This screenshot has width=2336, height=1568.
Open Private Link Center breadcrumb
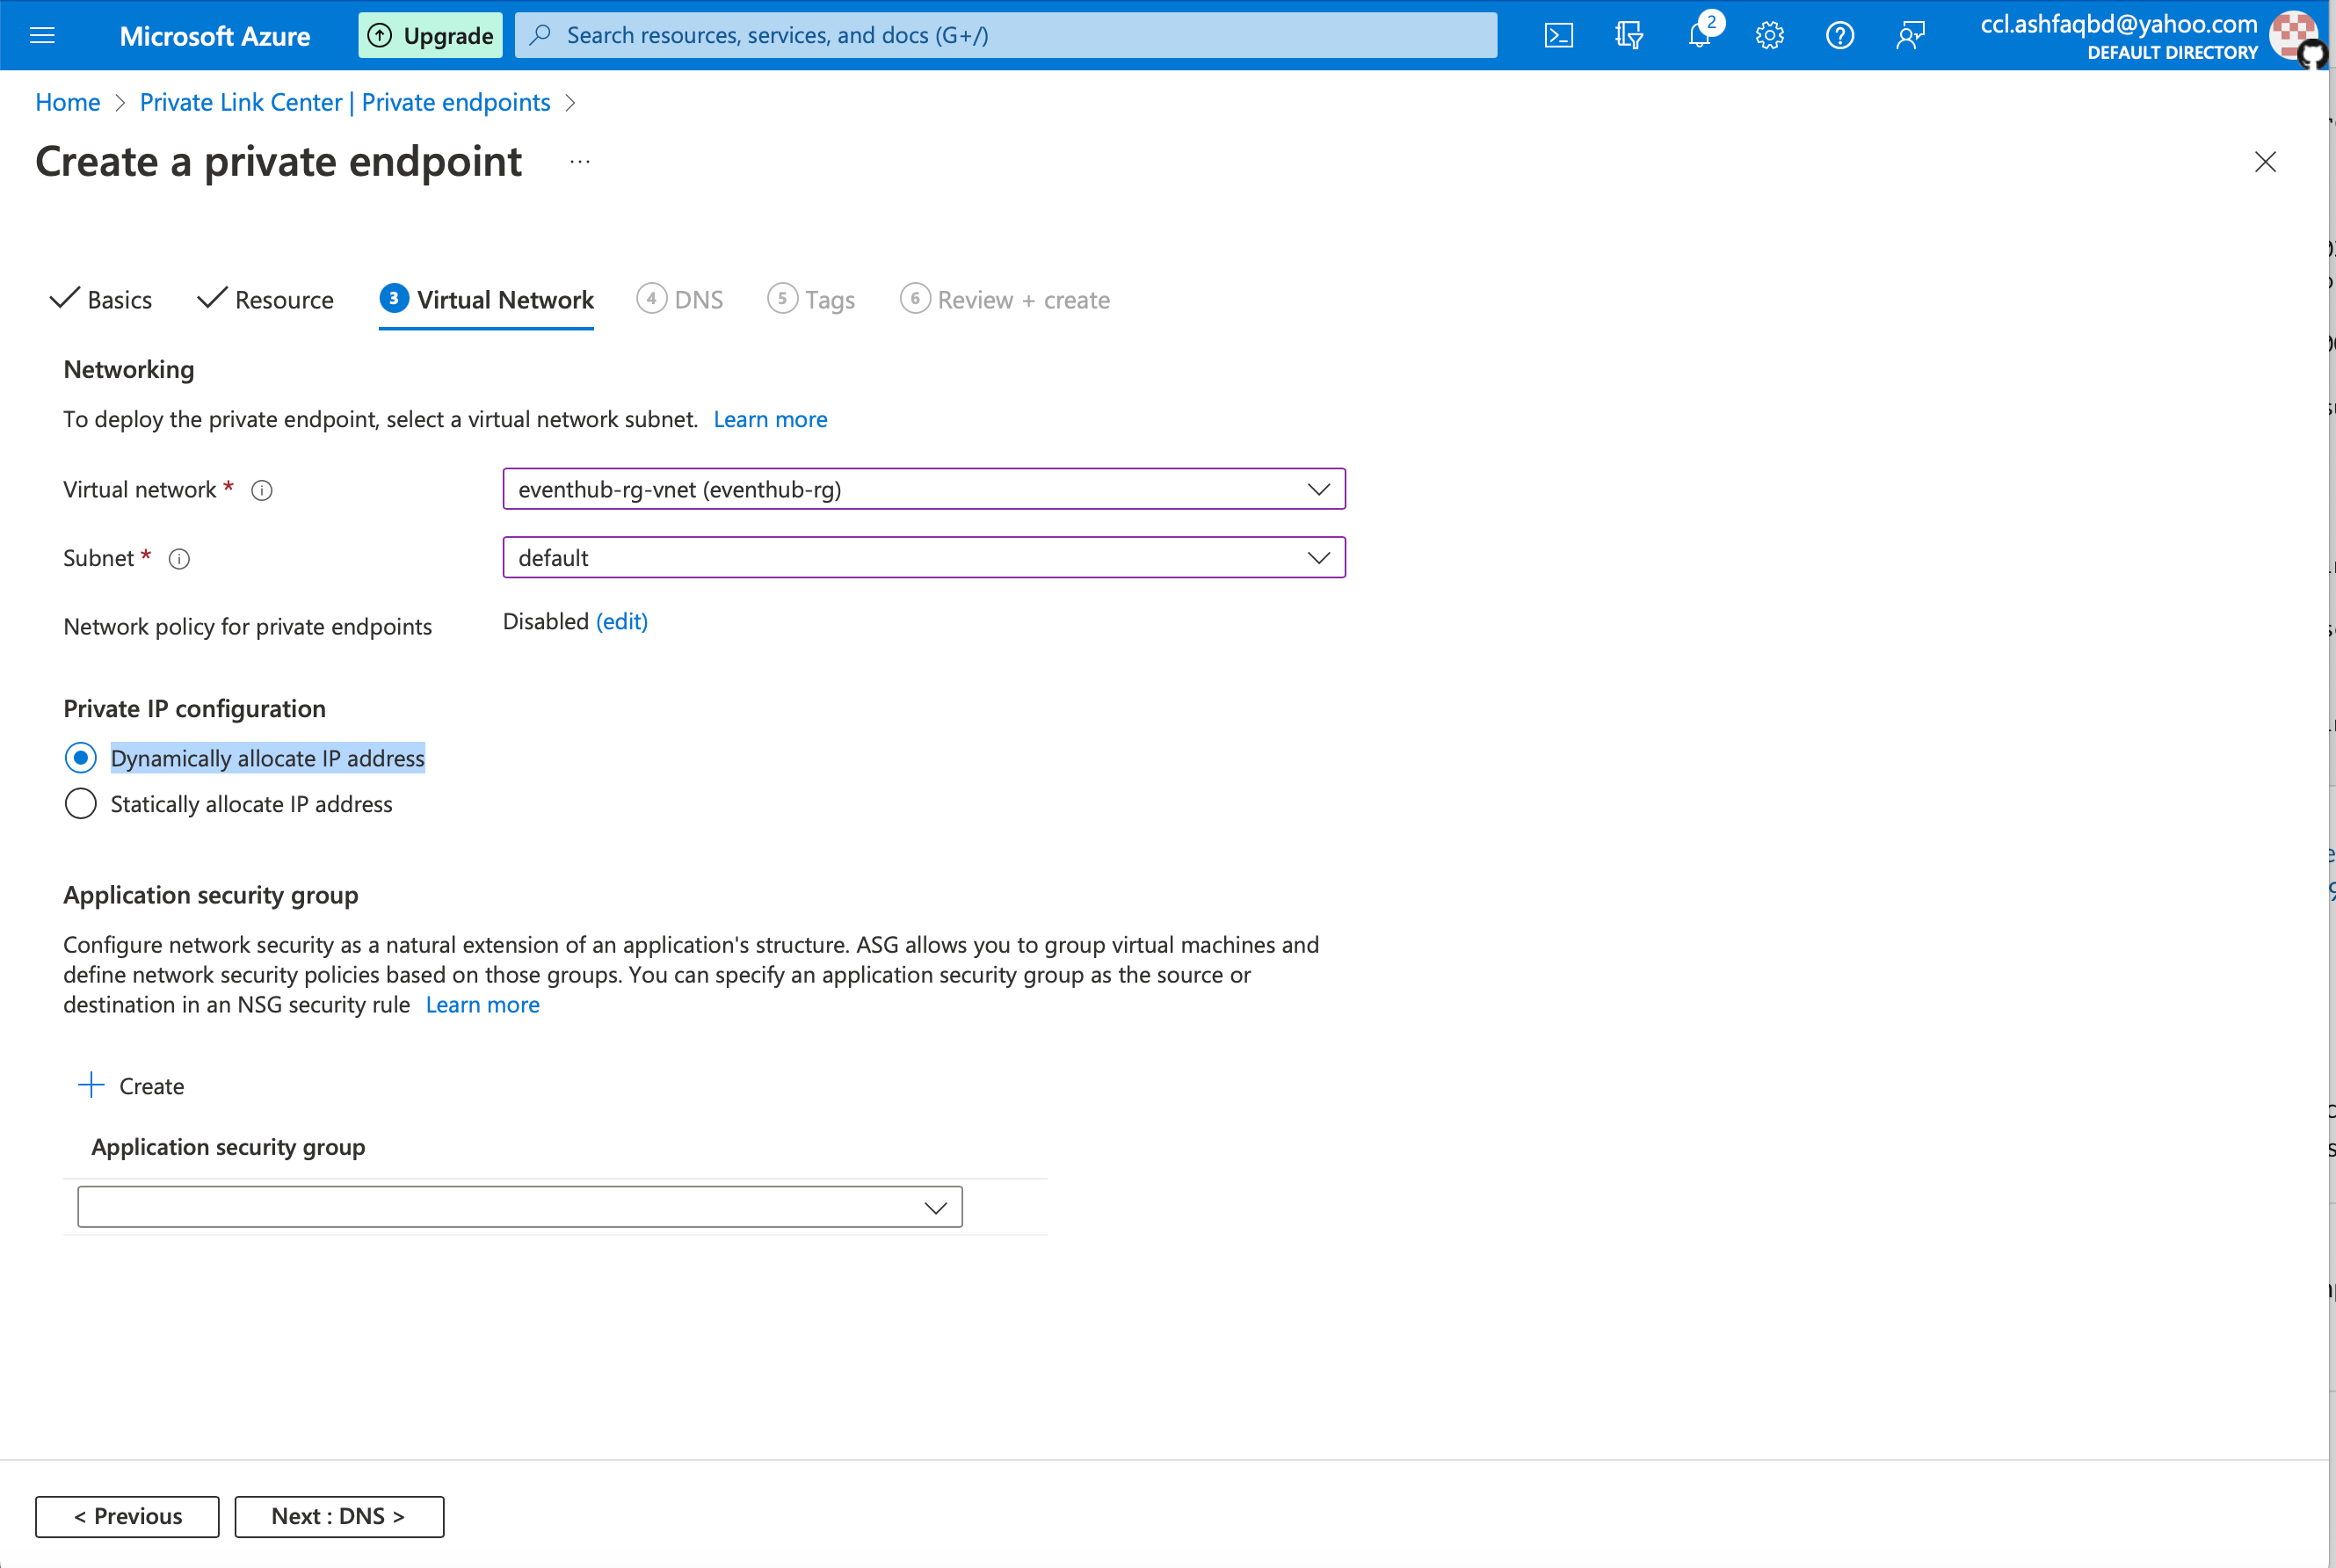[x=345, y=102]
